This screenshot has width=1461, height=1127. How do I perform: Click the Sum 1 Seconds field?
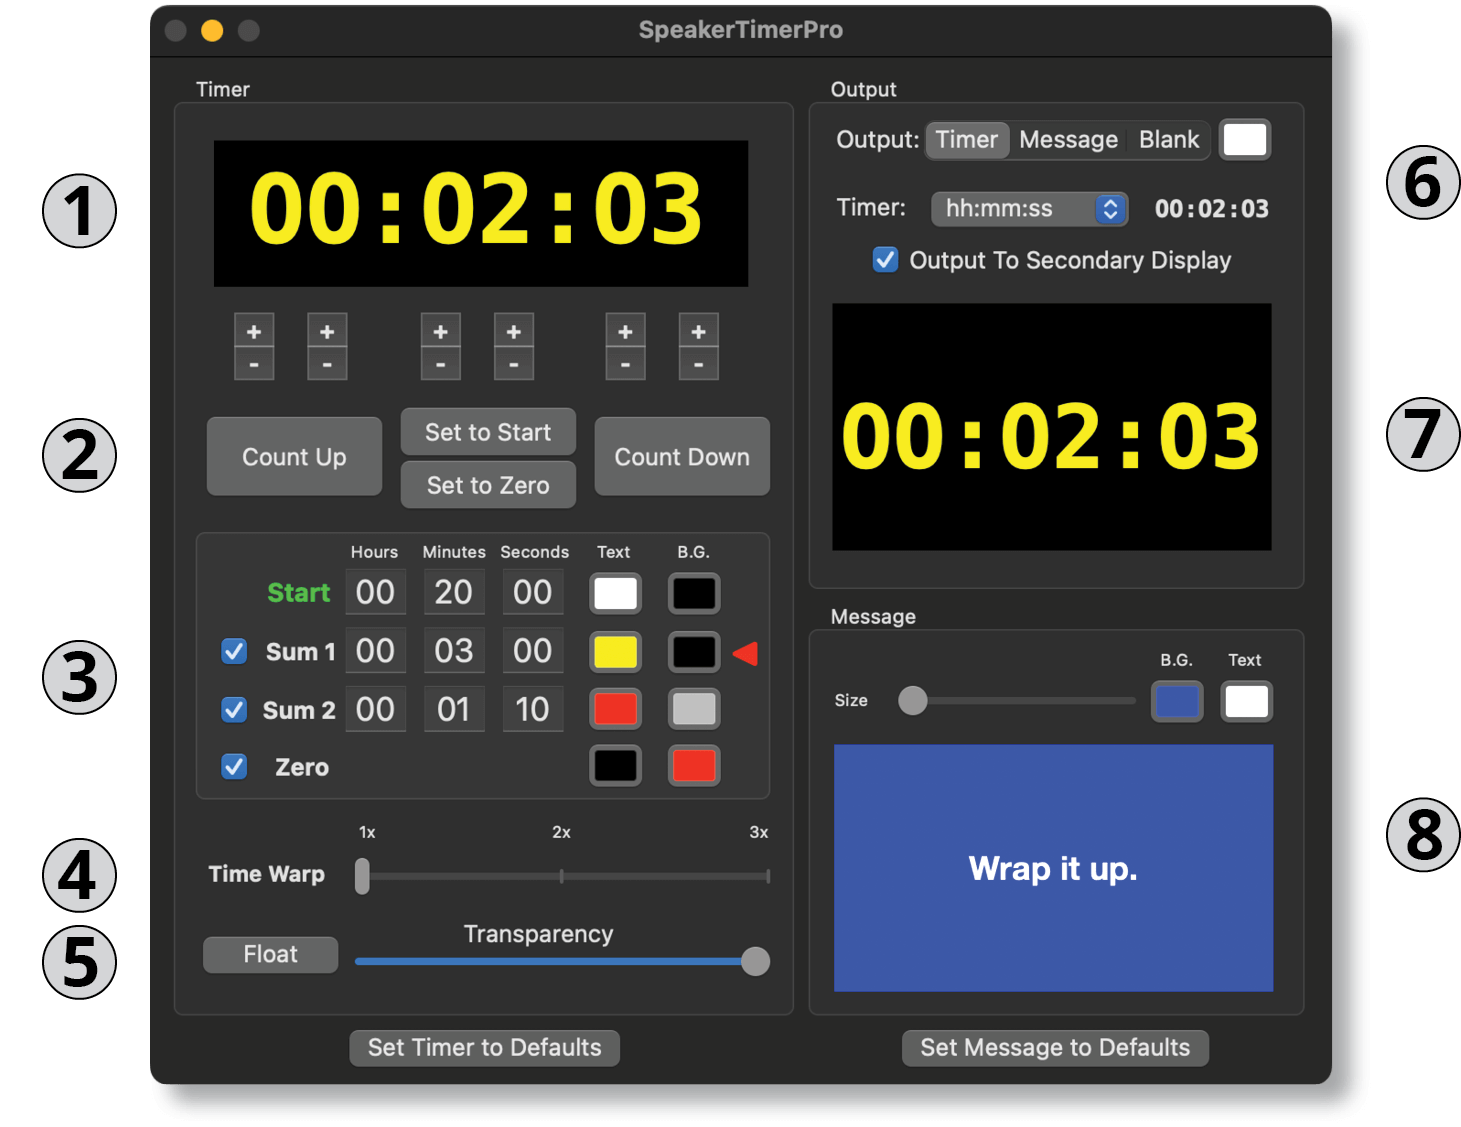pyautogui.click(x=533, y=651)
